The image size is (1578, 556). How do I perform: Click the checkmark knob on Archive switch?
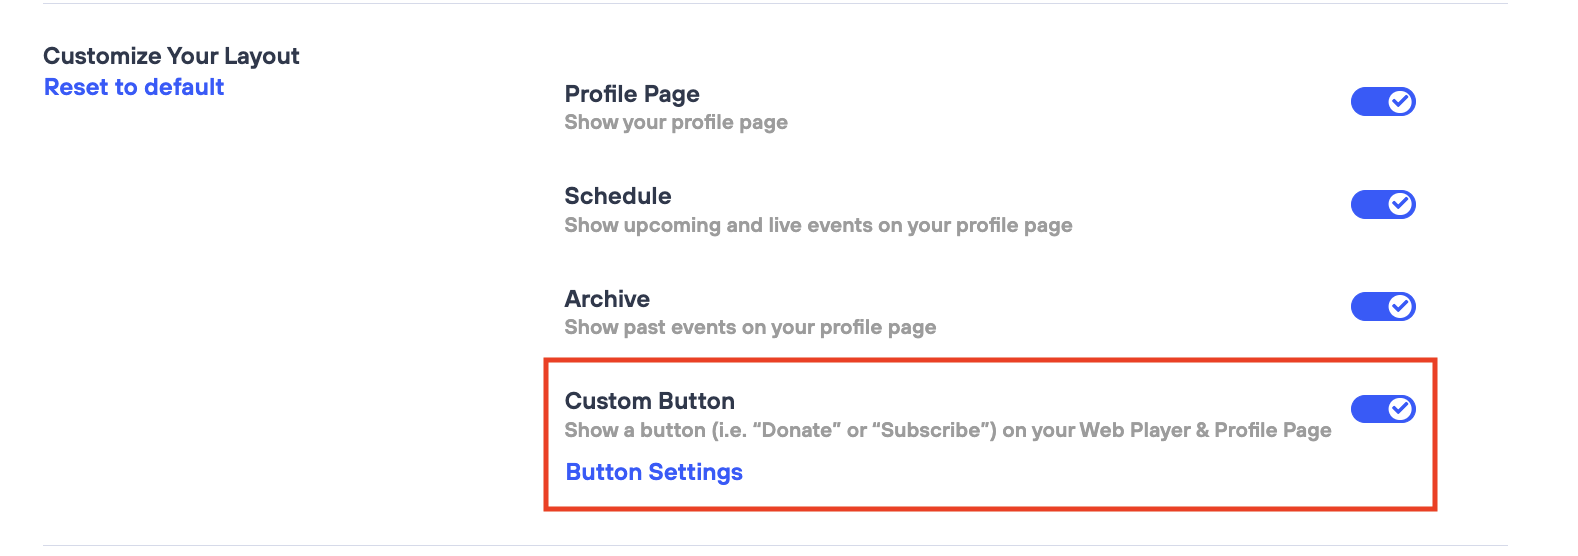pos(1400,307)
